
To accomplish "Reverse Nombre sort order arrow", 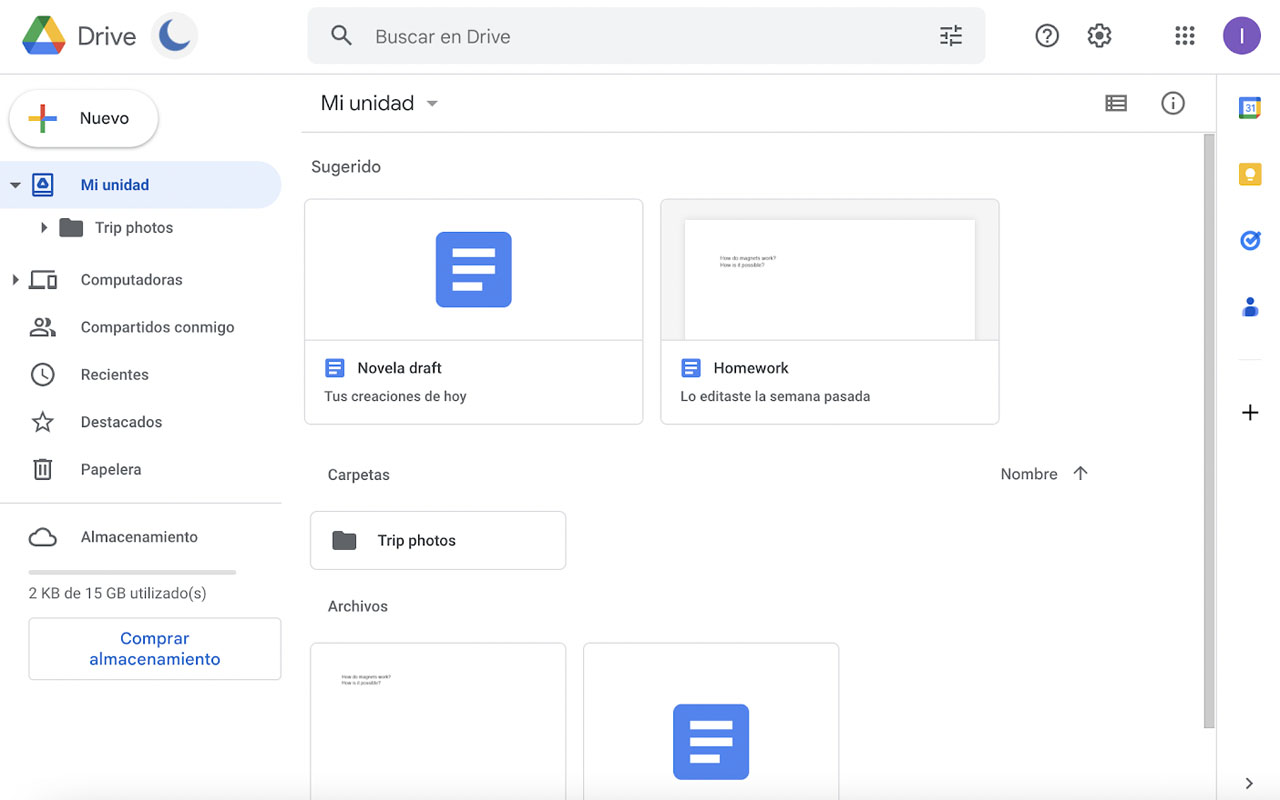I will click(1081, 473).
